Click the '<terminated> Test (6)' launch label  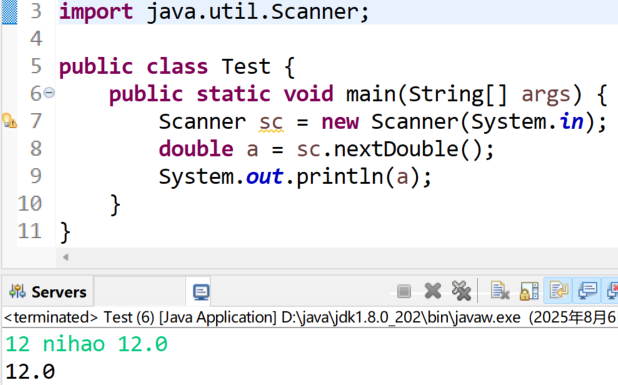[79, 317]
